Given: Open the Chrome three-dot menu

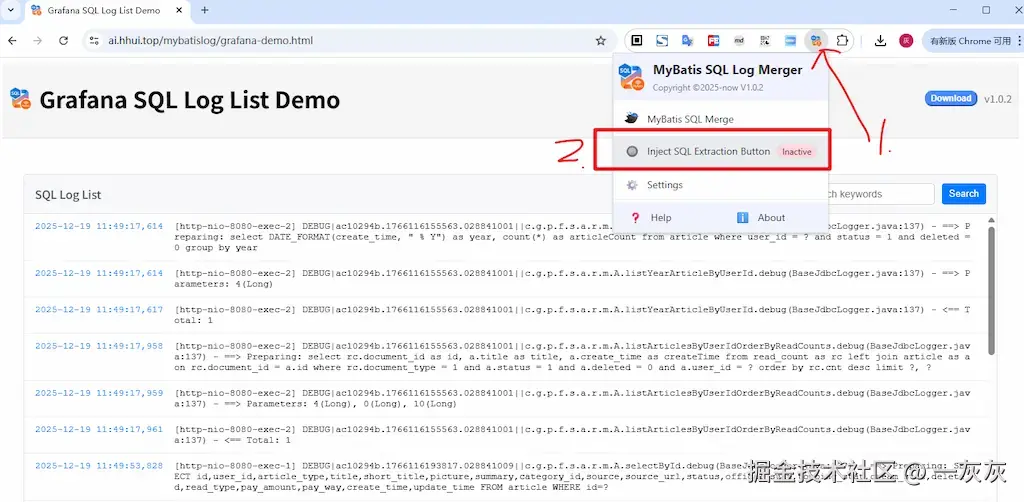Looking at the screenshot, I should pyautogui.click(x=1019, y=40).
